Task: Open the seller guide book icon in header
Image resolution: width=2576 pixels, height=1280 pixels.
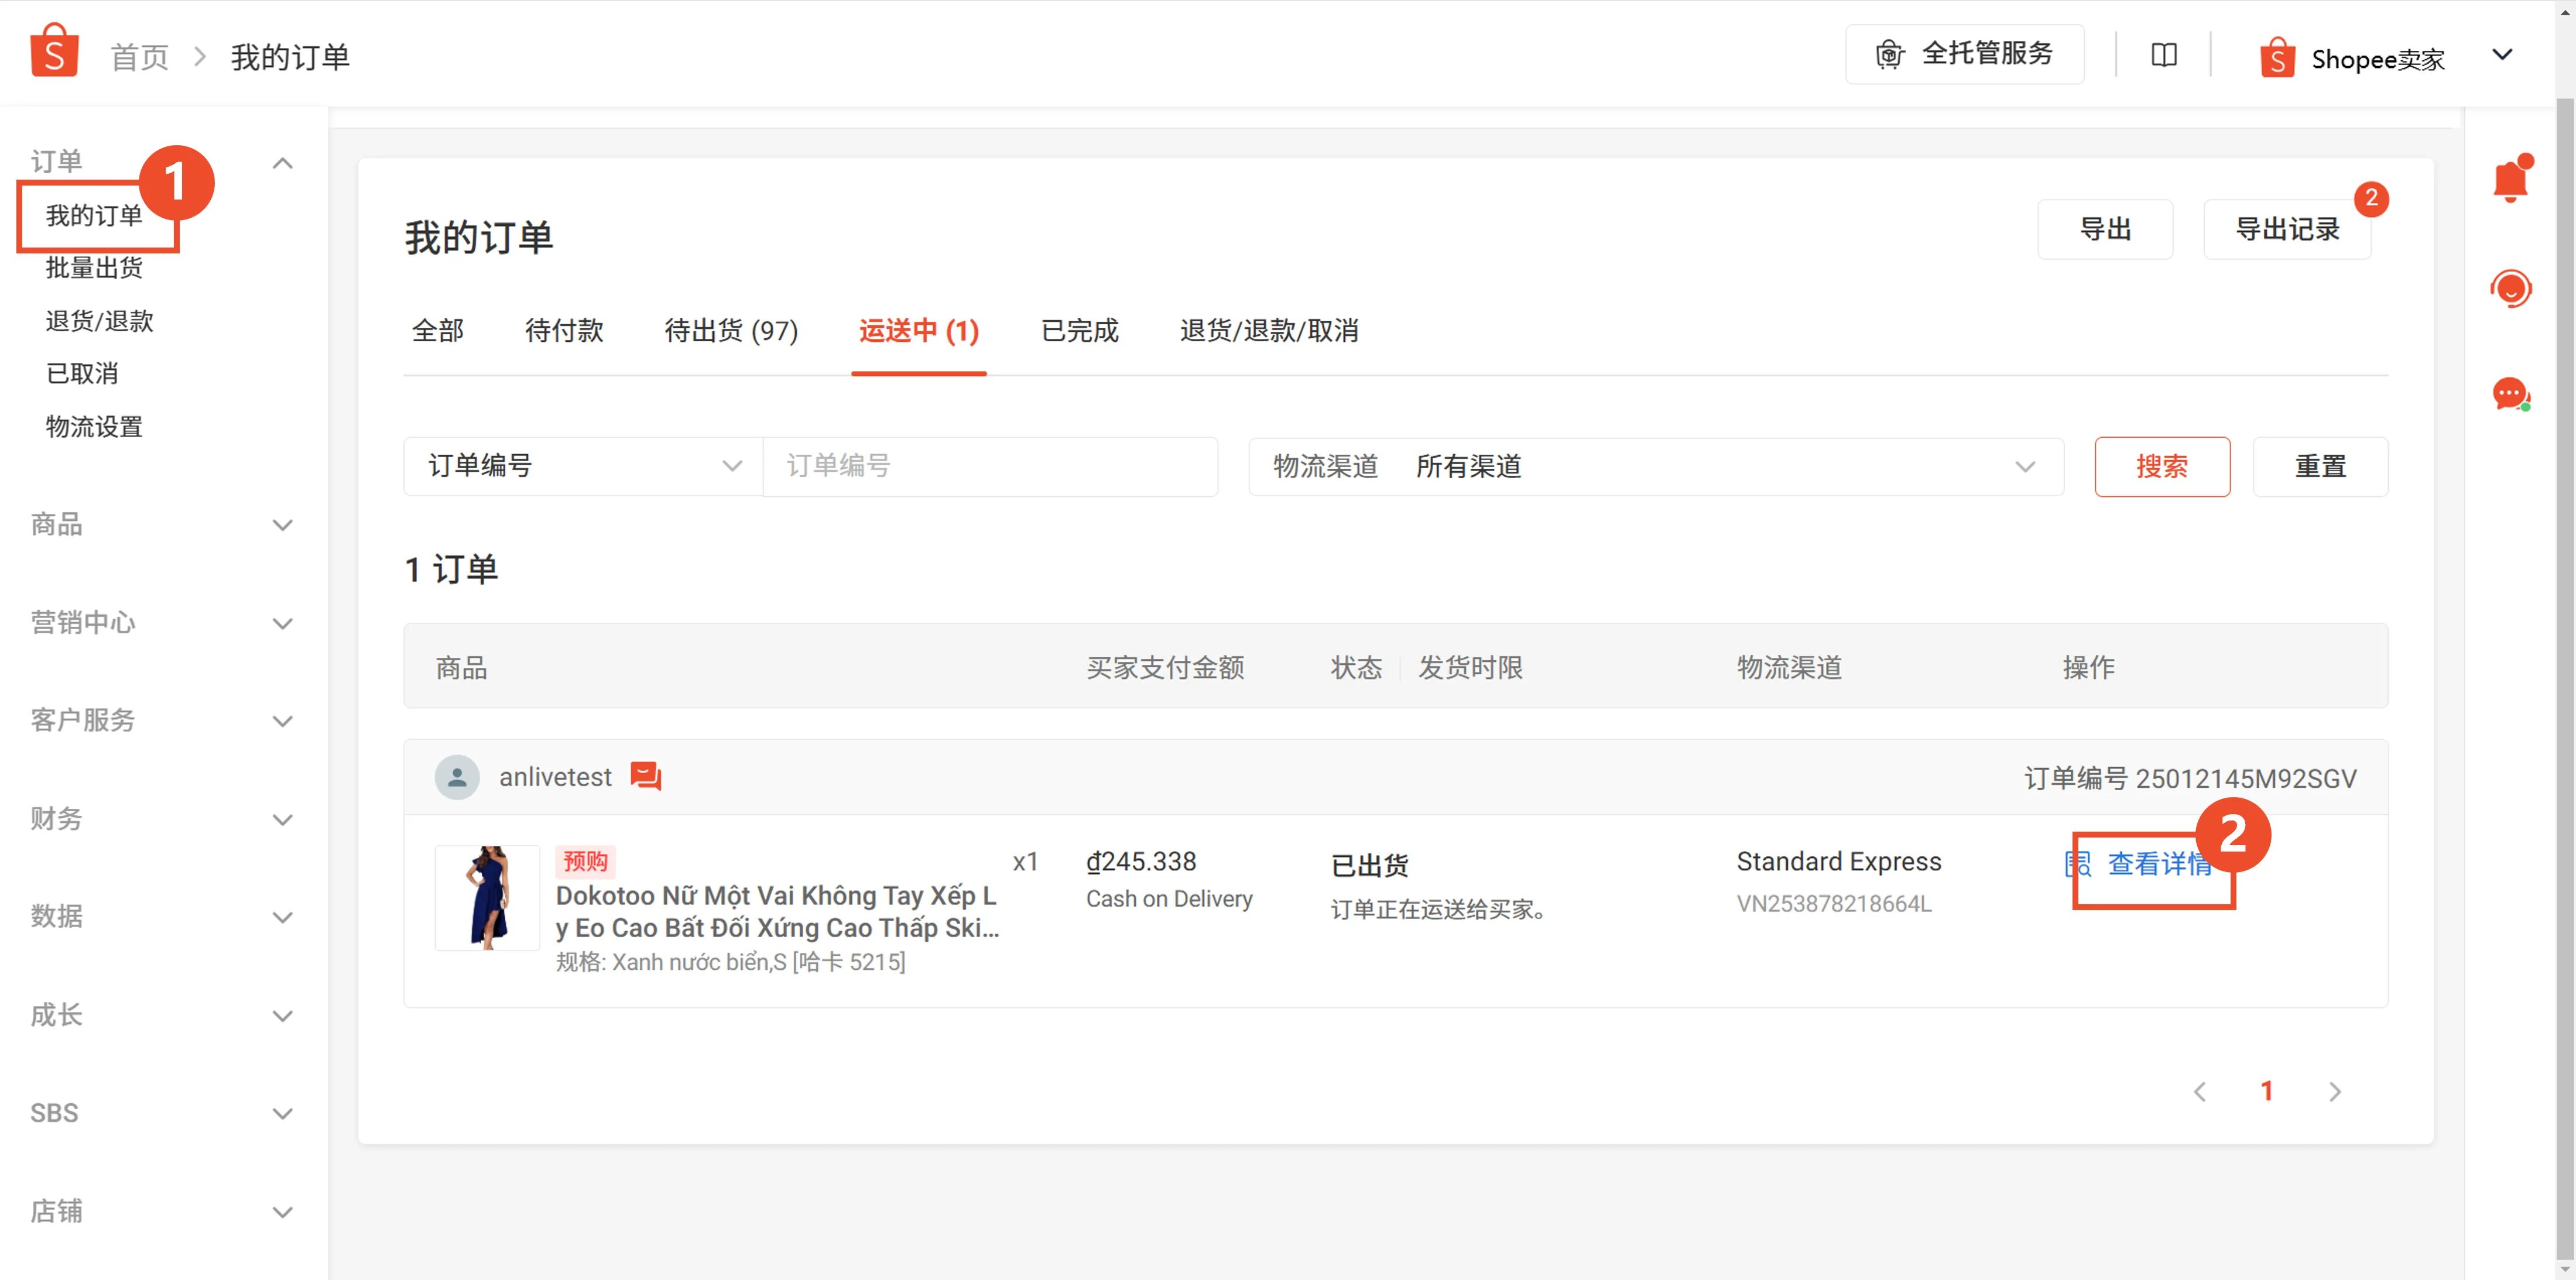Action: (2163, 55)
